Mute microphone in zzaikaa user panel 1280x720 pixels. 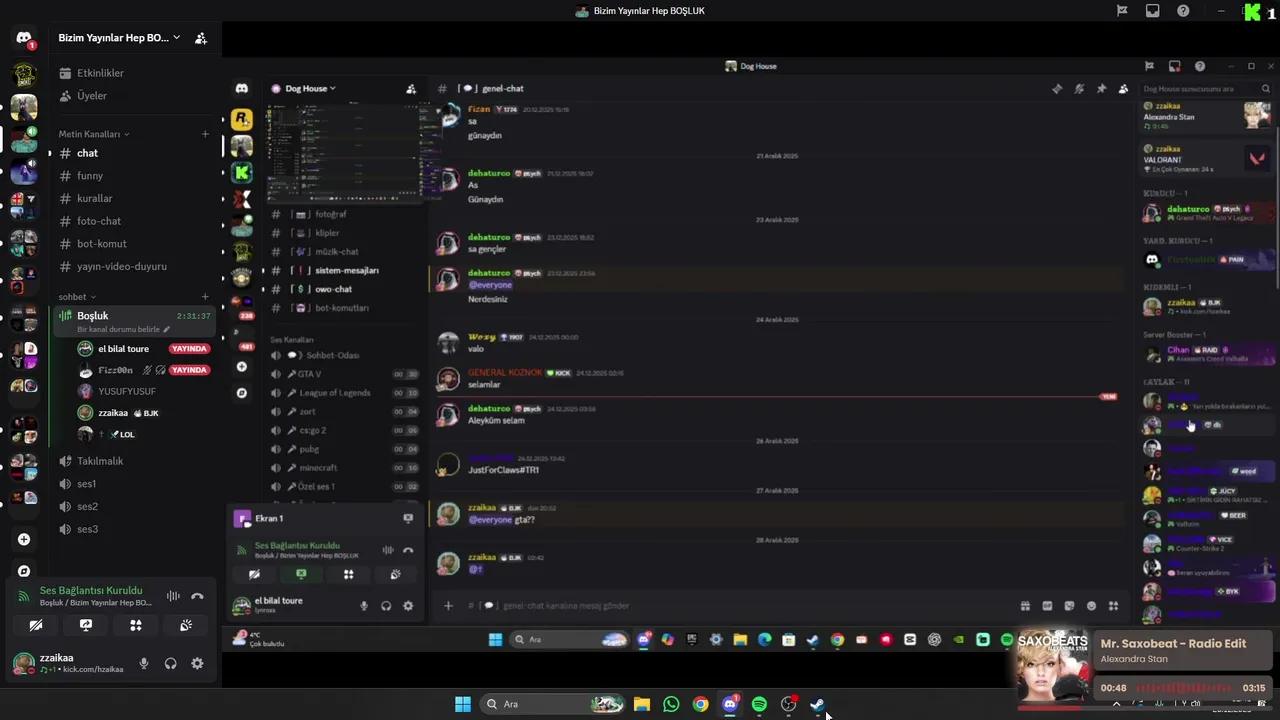tap(144, 663)
